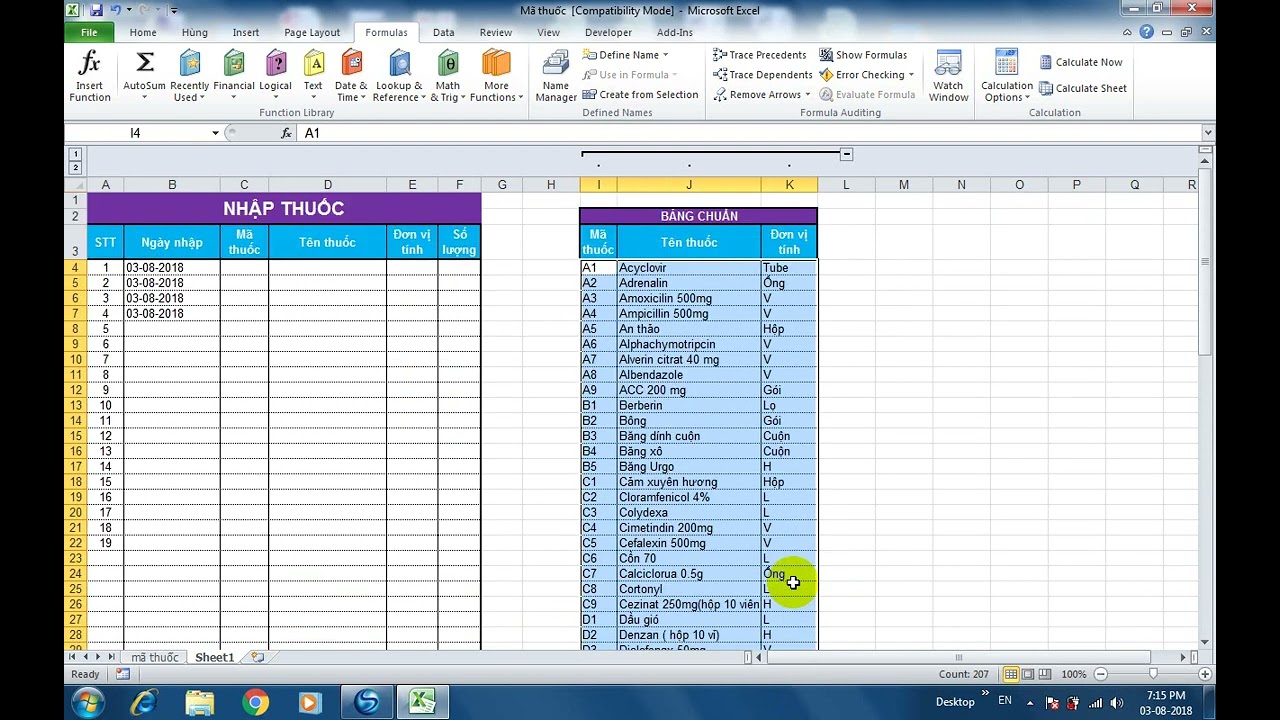Image resolution: width=1280 pixels, height=720 pixels.
Task: Select outline level 2 button
Action: click(x=75, y=168)
